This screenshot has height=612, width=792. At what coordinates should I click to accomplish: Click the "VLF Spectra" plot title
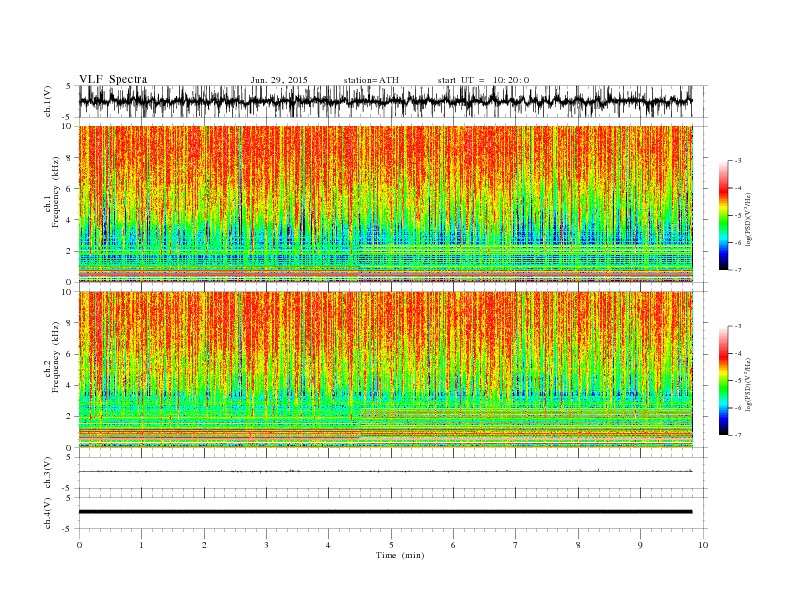(113, 79)
